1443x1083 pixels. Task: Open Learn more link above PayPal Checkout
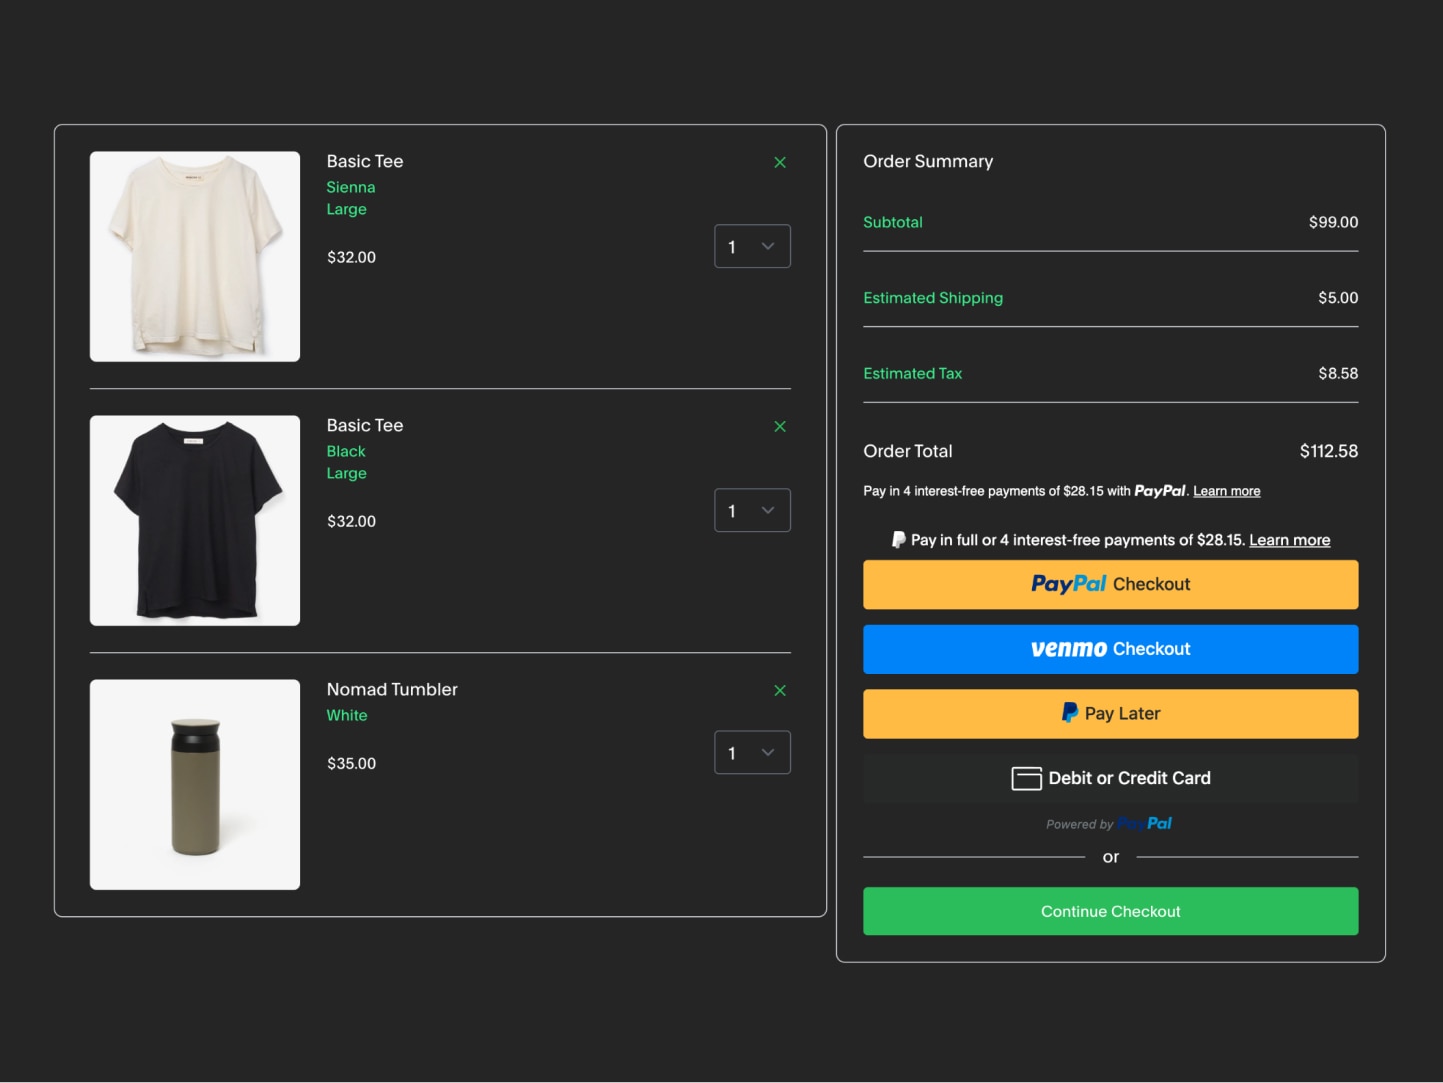pyautogui.click(x=1289, y=540)
